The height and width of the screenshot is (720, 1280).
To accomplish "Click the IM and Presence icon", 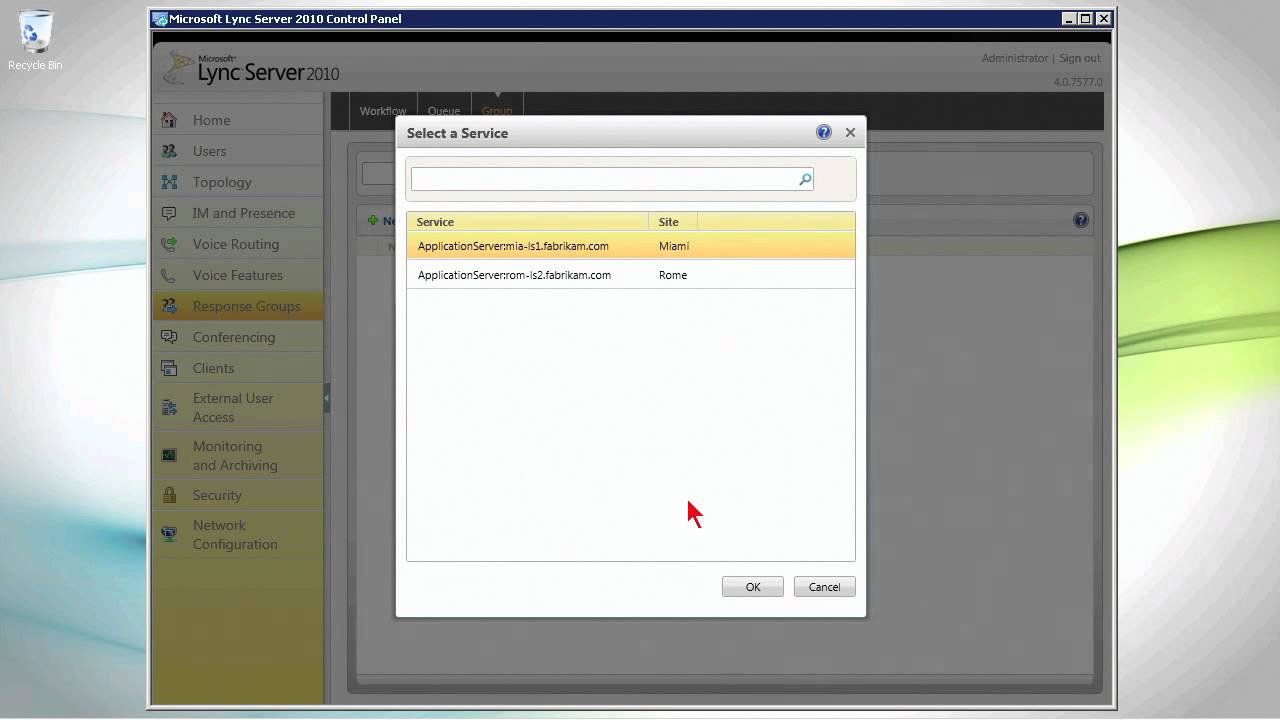I will click(170, 213).
